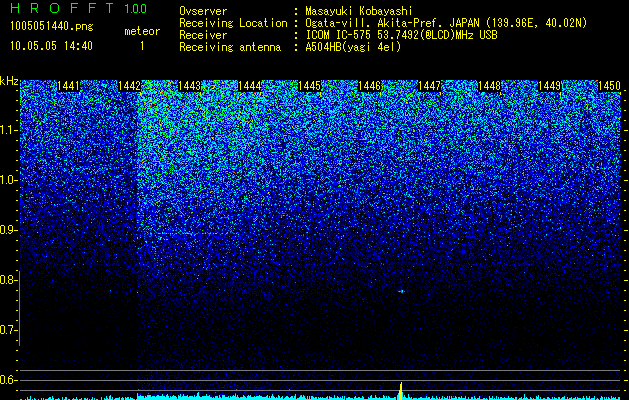Select the receiver text ICOM IC-575 53.7492 MHz
629x400 pixels.
pos(401,35)
